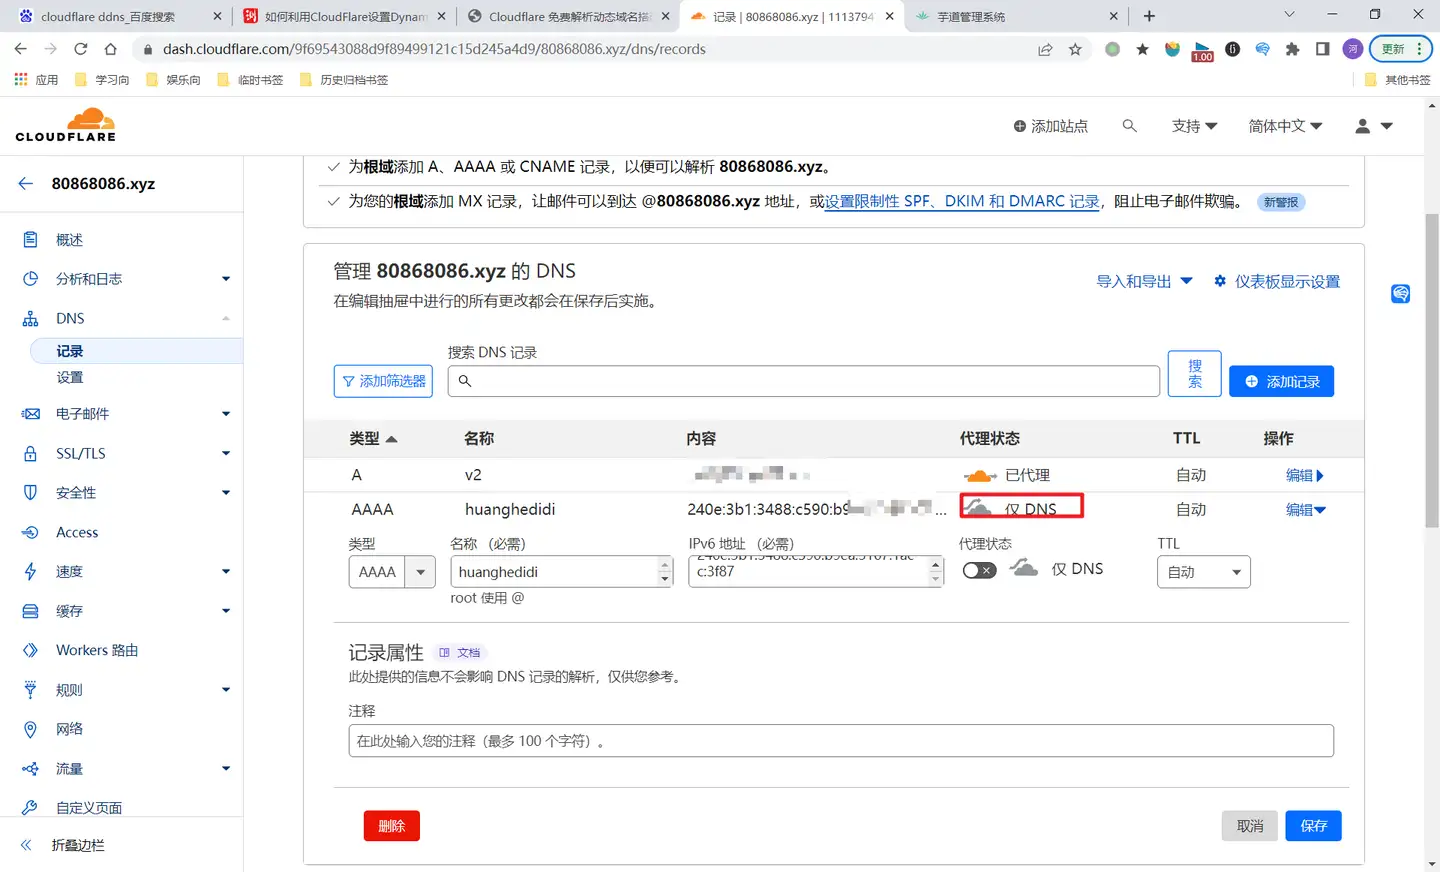The height and width of the screenshot is (872, 1440).
Task: Open the TTL 自动 dropdown
Action: 1204,572
